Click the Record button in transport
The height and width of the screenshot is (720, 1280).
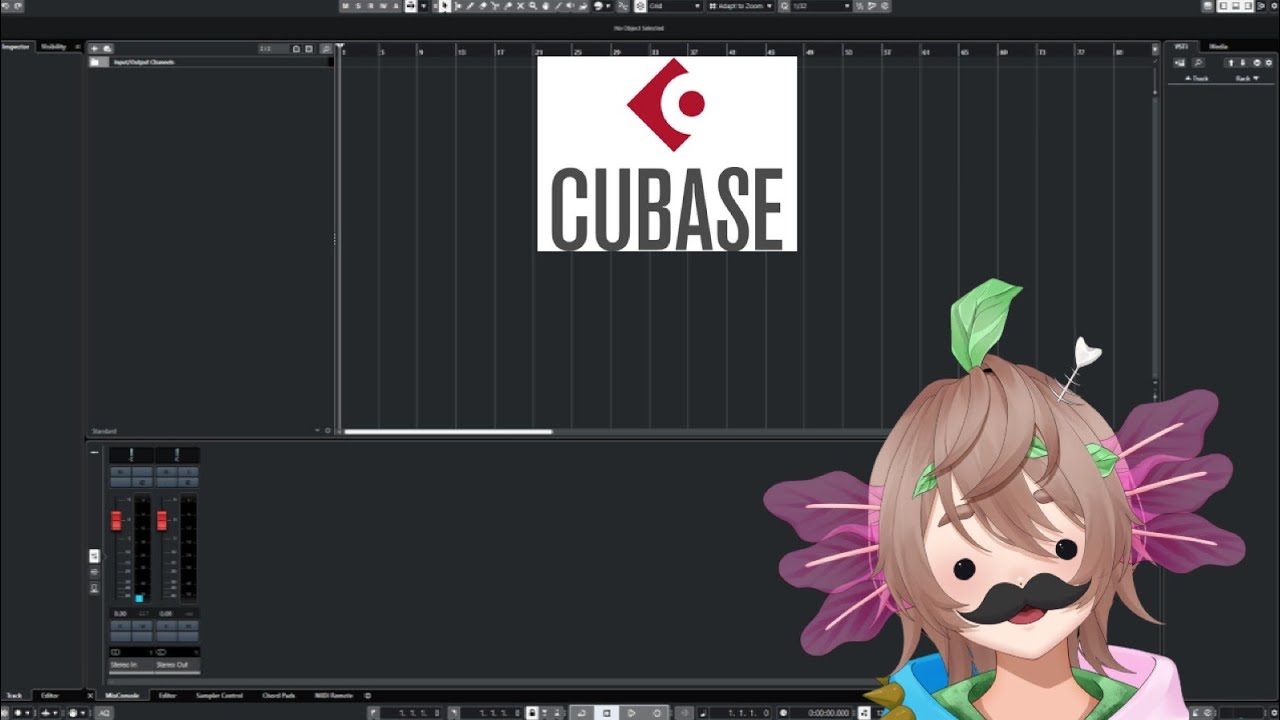pyautogui.click(x=657, y=712)
